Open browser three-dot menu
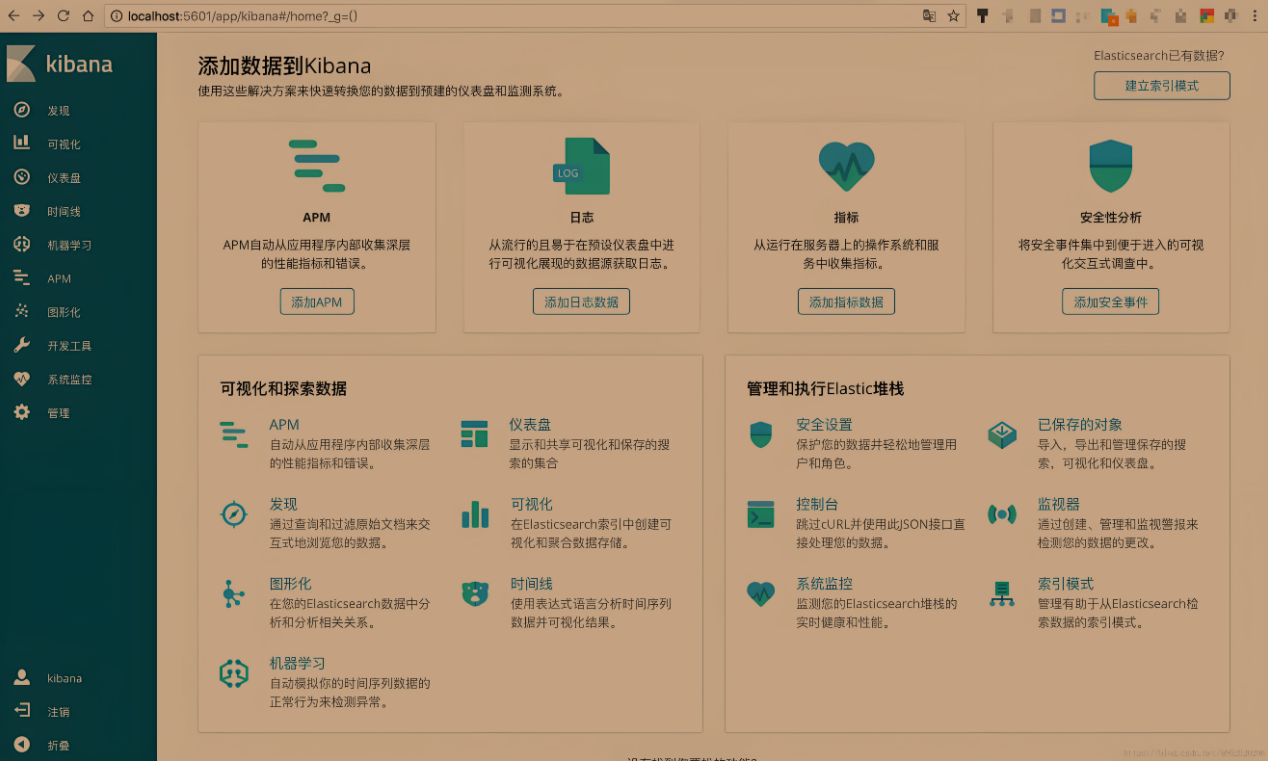Viewport: 1268px width, 761px height. (1255, 16)
